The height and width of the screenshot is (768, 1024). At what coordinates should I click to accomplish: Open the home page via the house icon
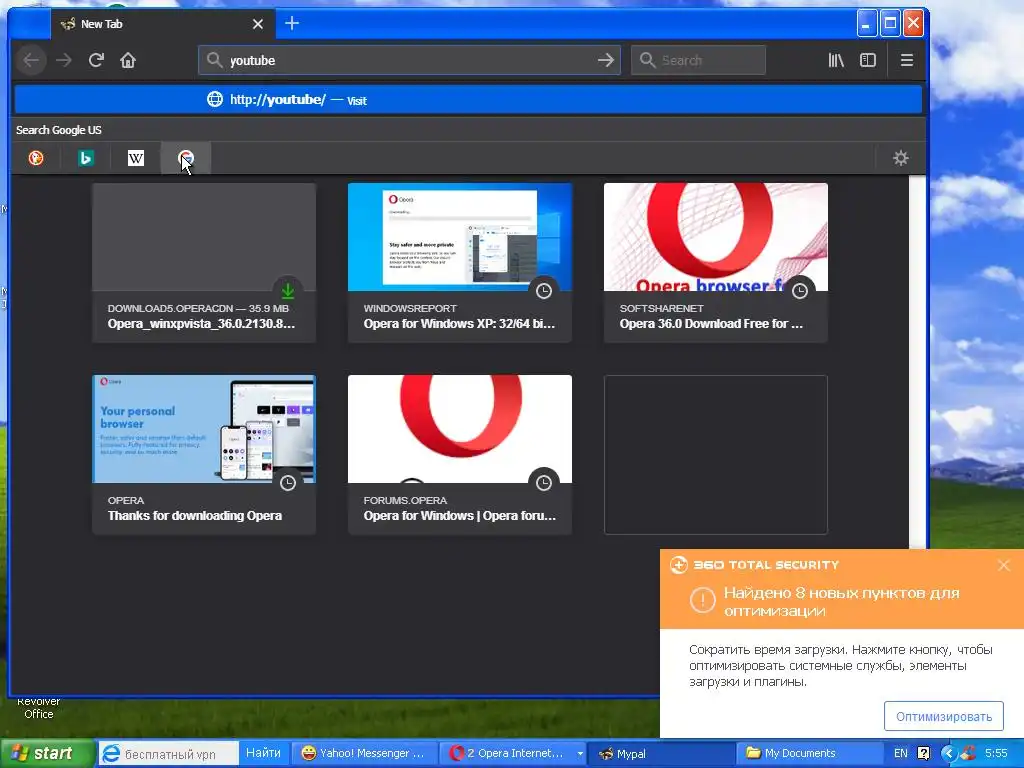[128, 60]
